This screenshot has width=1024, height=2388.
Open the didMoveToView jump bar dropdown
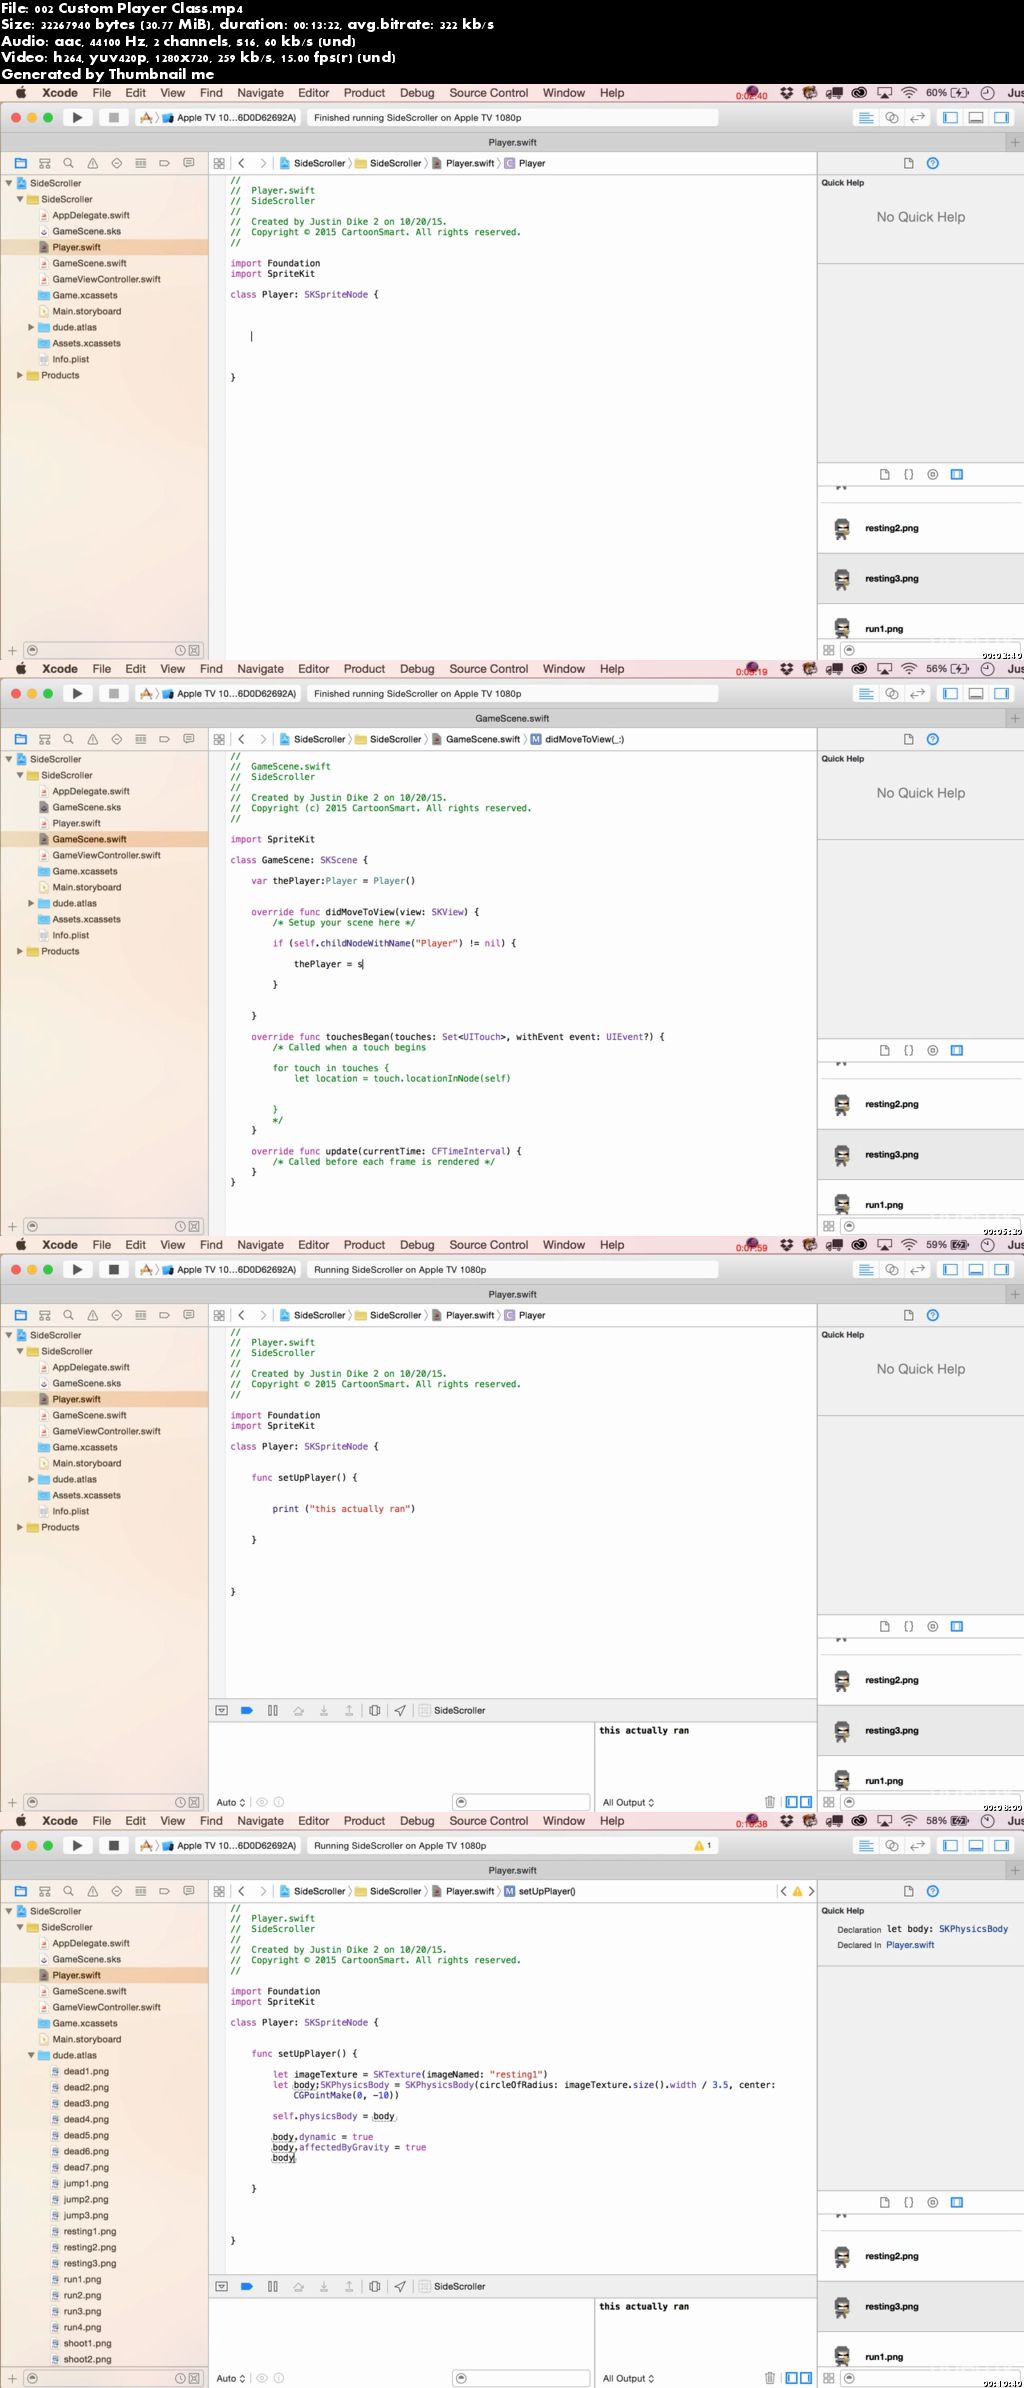tap(583, 739)
